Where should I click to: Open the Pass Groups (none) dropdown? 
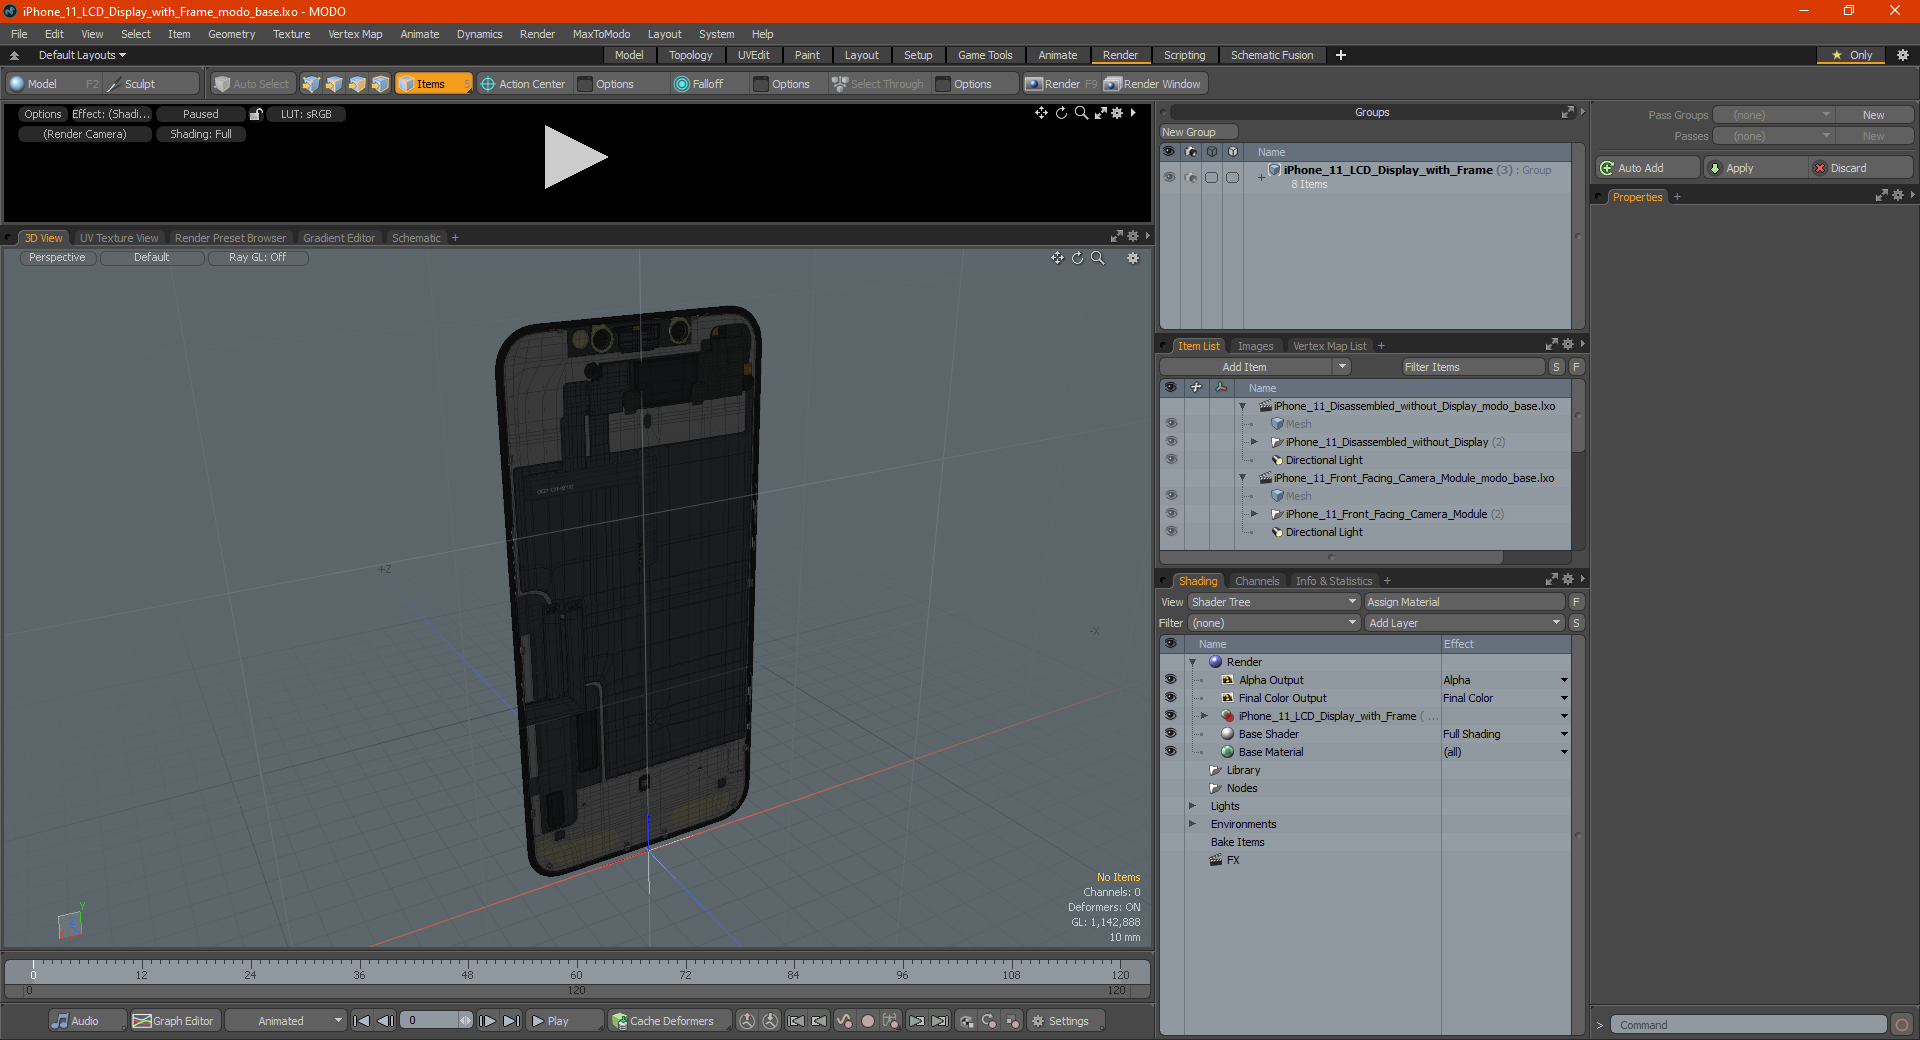[1773, 115]
